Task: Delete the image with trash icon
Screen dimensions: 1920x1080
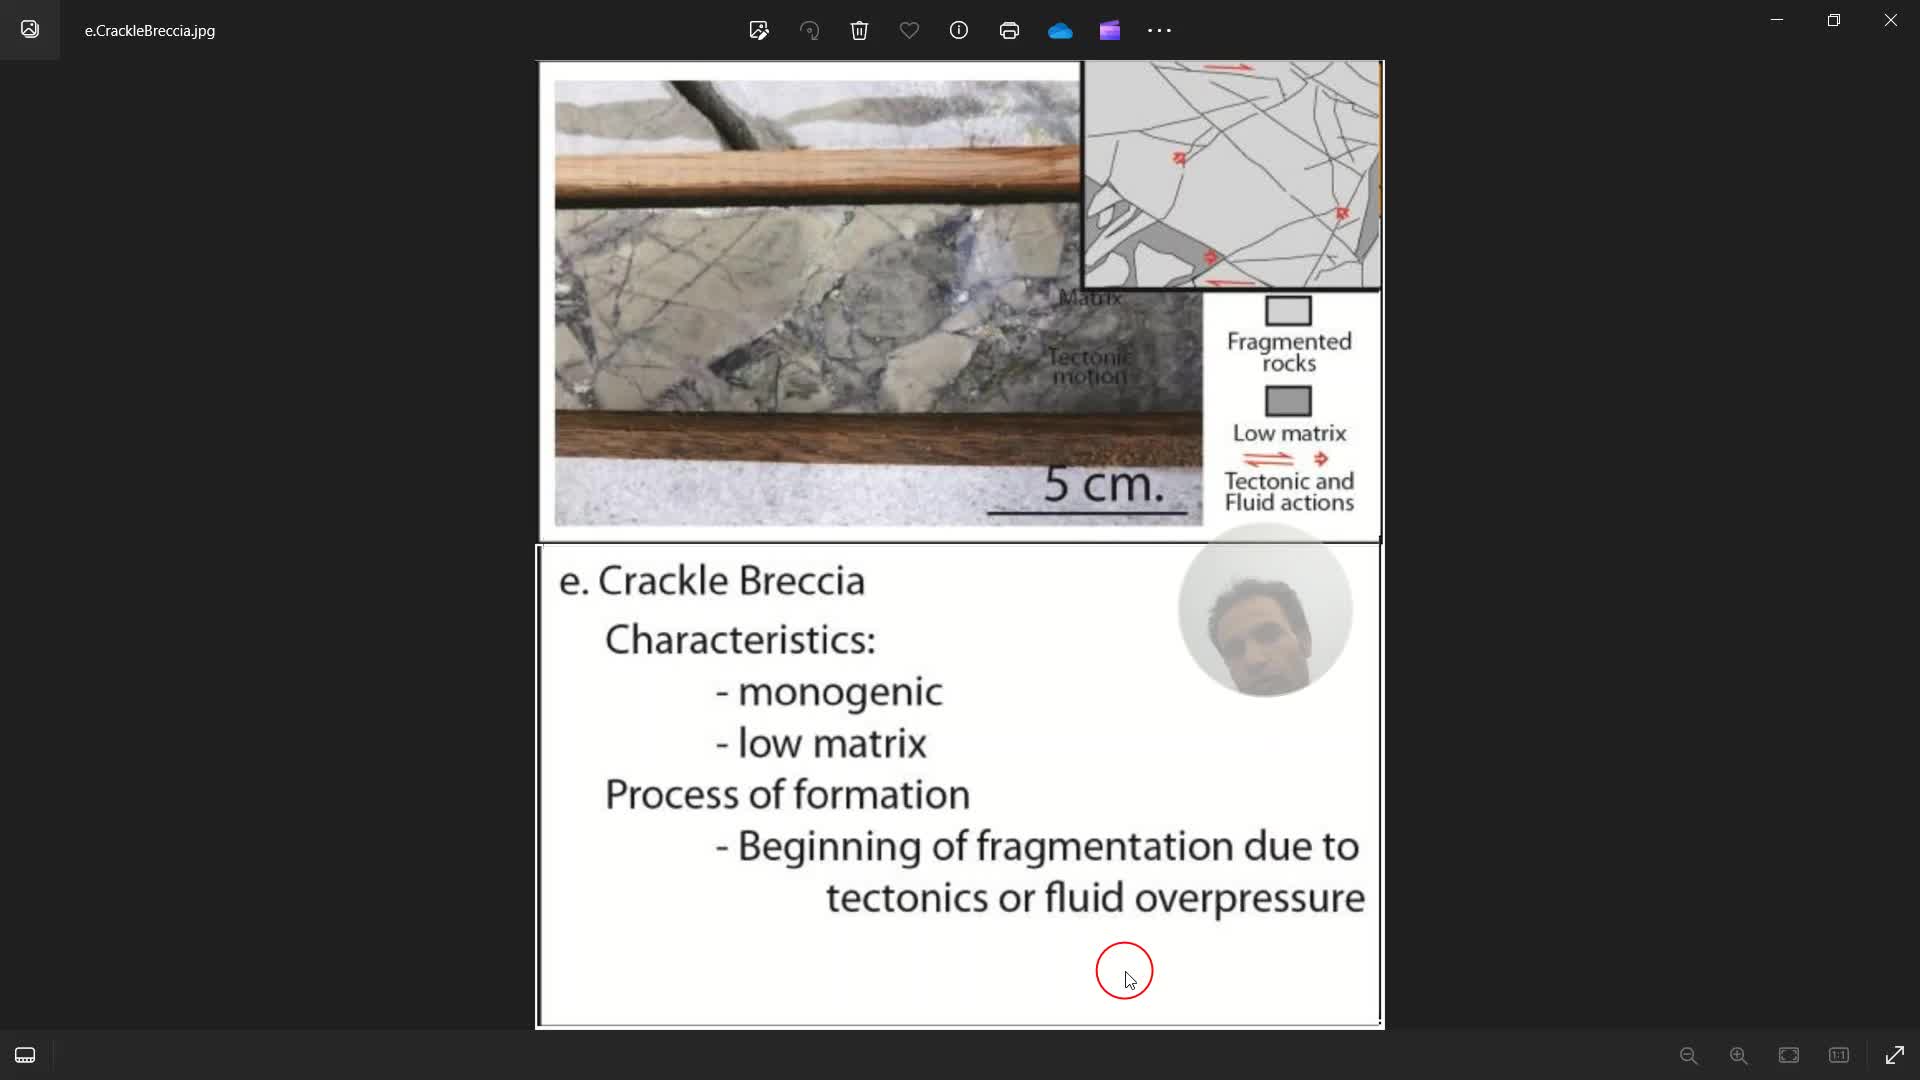Action: click(859, 30)
